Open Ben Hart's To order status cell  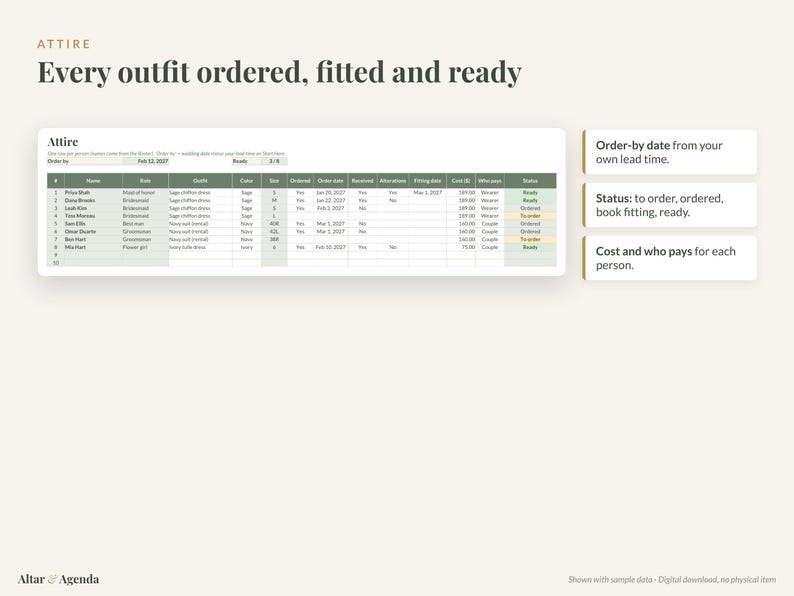pyautogui.click(x=530, y=240)
